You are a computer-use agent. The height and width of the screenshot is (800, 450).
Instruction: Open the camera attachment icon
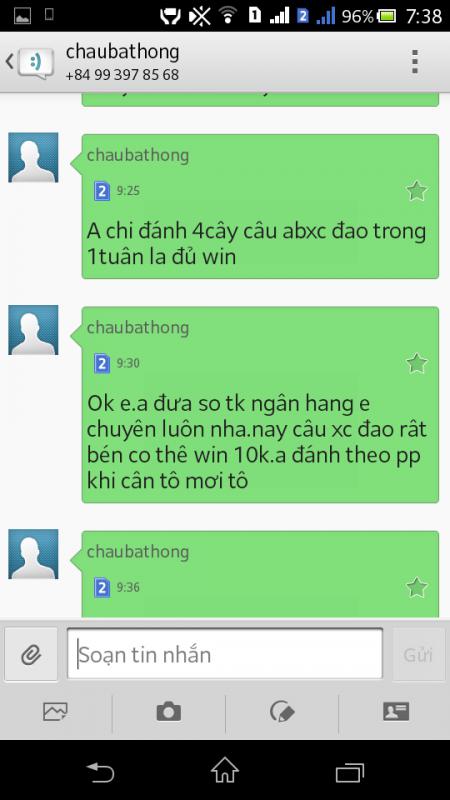[169, 711]
